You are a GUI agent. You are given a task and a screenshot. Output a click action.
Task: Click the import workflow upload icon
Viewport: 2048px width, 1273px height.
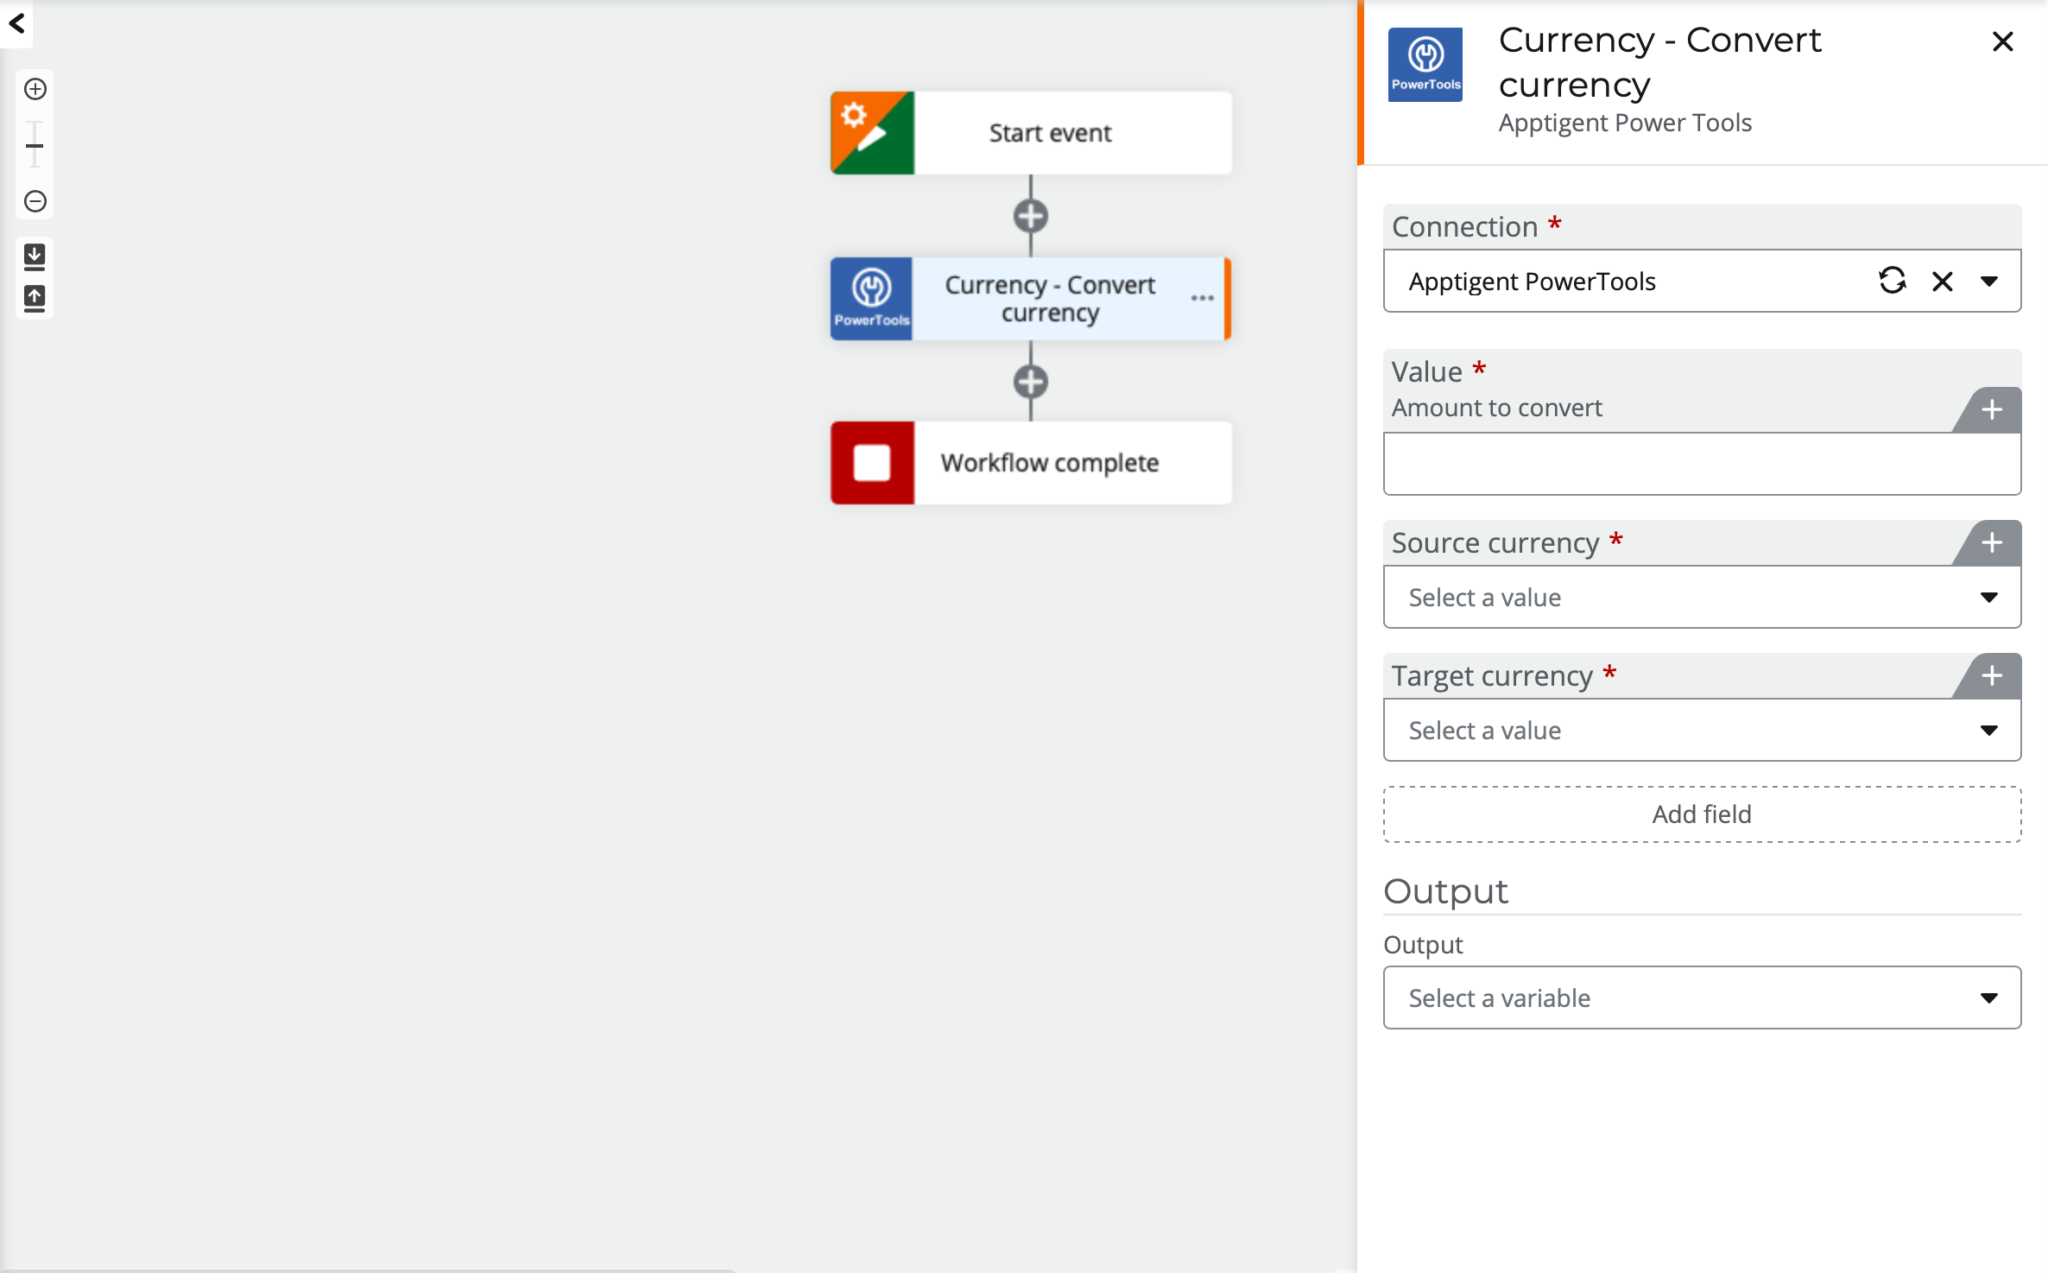[x=35, y=297]
